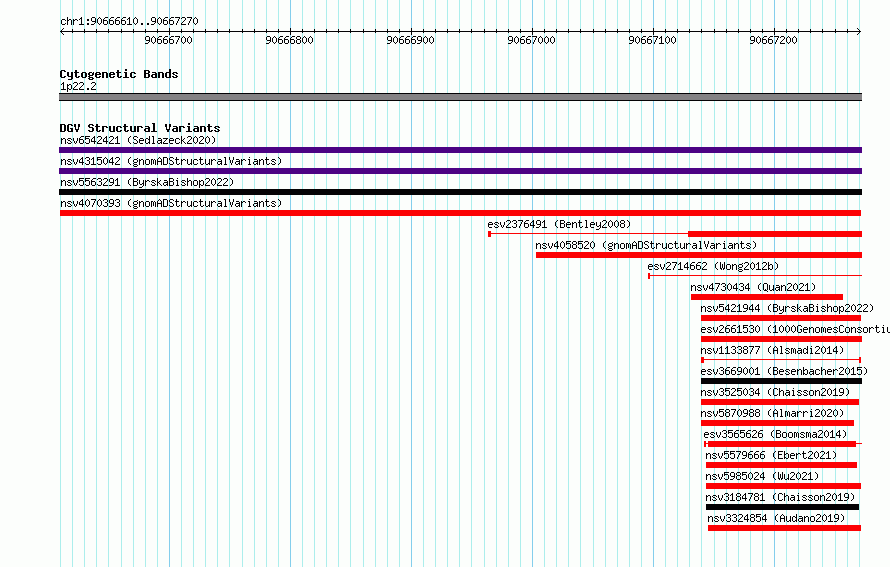Open the nsv1133877 (Alsmadi2014) label

(x=772, y=350)
